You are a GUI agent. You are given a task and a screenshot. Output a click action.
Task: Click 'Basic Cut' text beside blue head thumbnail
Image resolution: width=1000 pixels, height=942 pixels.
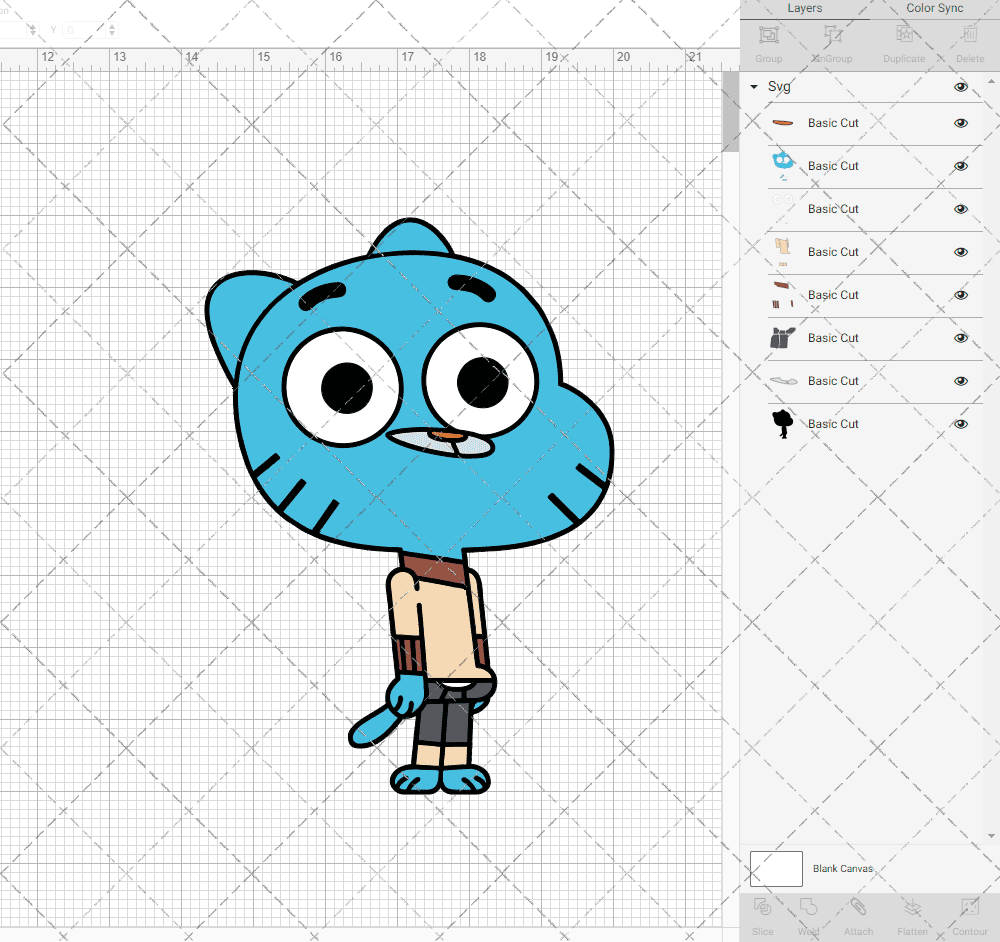[x=833, y=166]
